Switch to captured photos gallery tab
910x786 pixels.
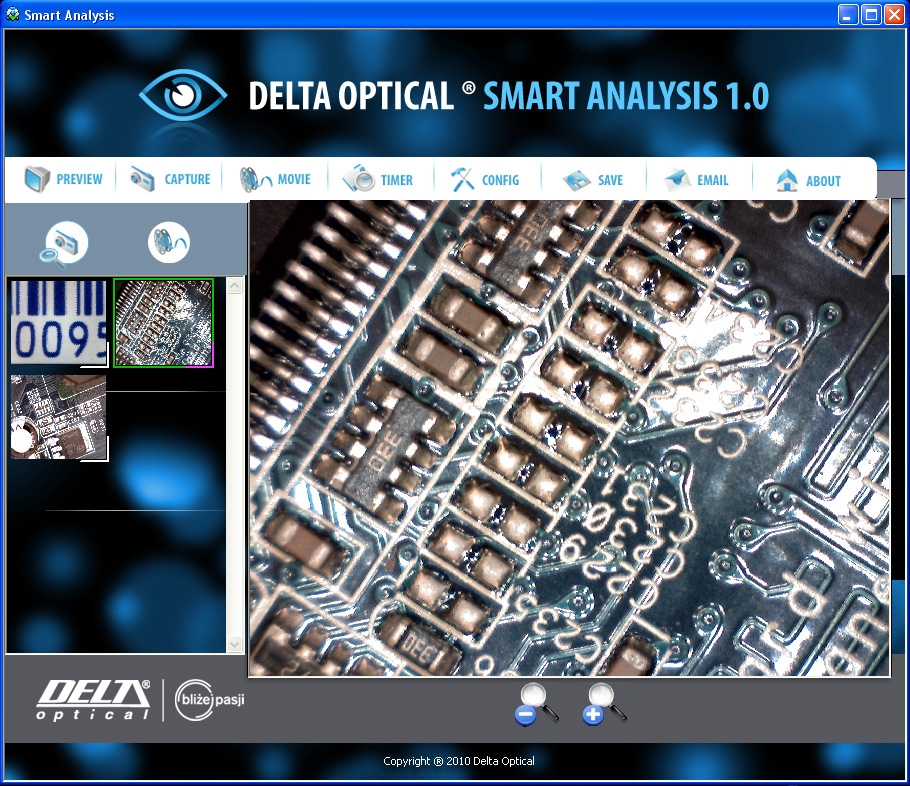tap(66, 243)
